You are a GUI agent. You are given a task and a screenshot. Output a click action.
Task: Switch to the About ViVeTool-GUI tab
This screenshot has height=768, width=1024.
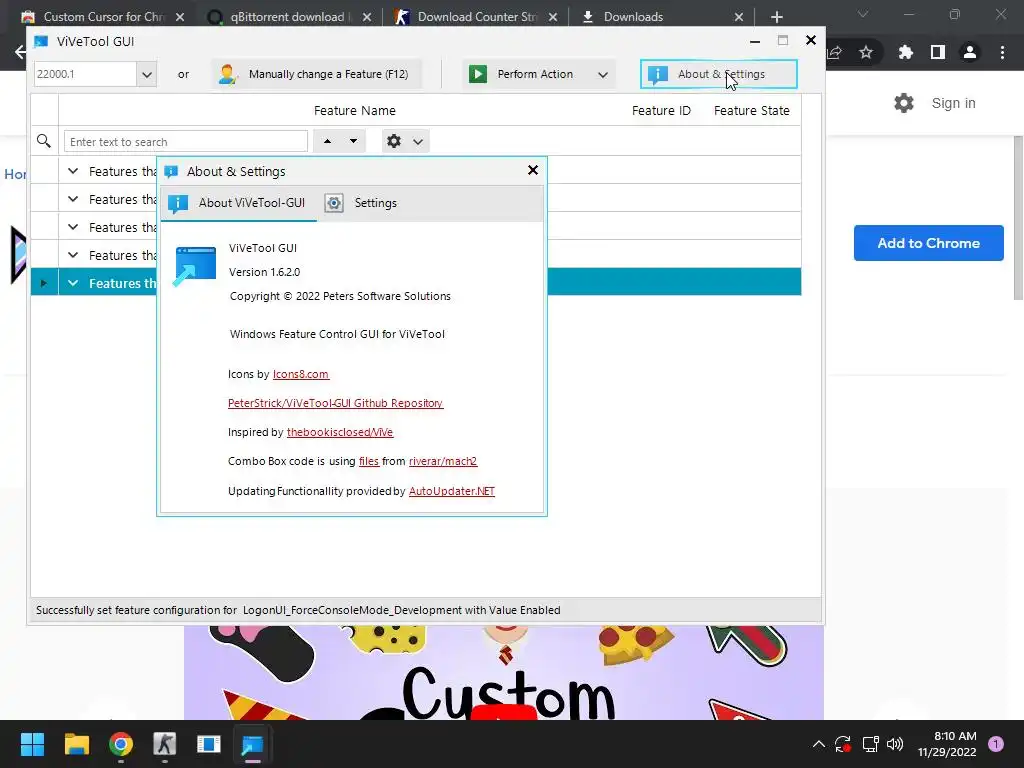pos(238,203)
